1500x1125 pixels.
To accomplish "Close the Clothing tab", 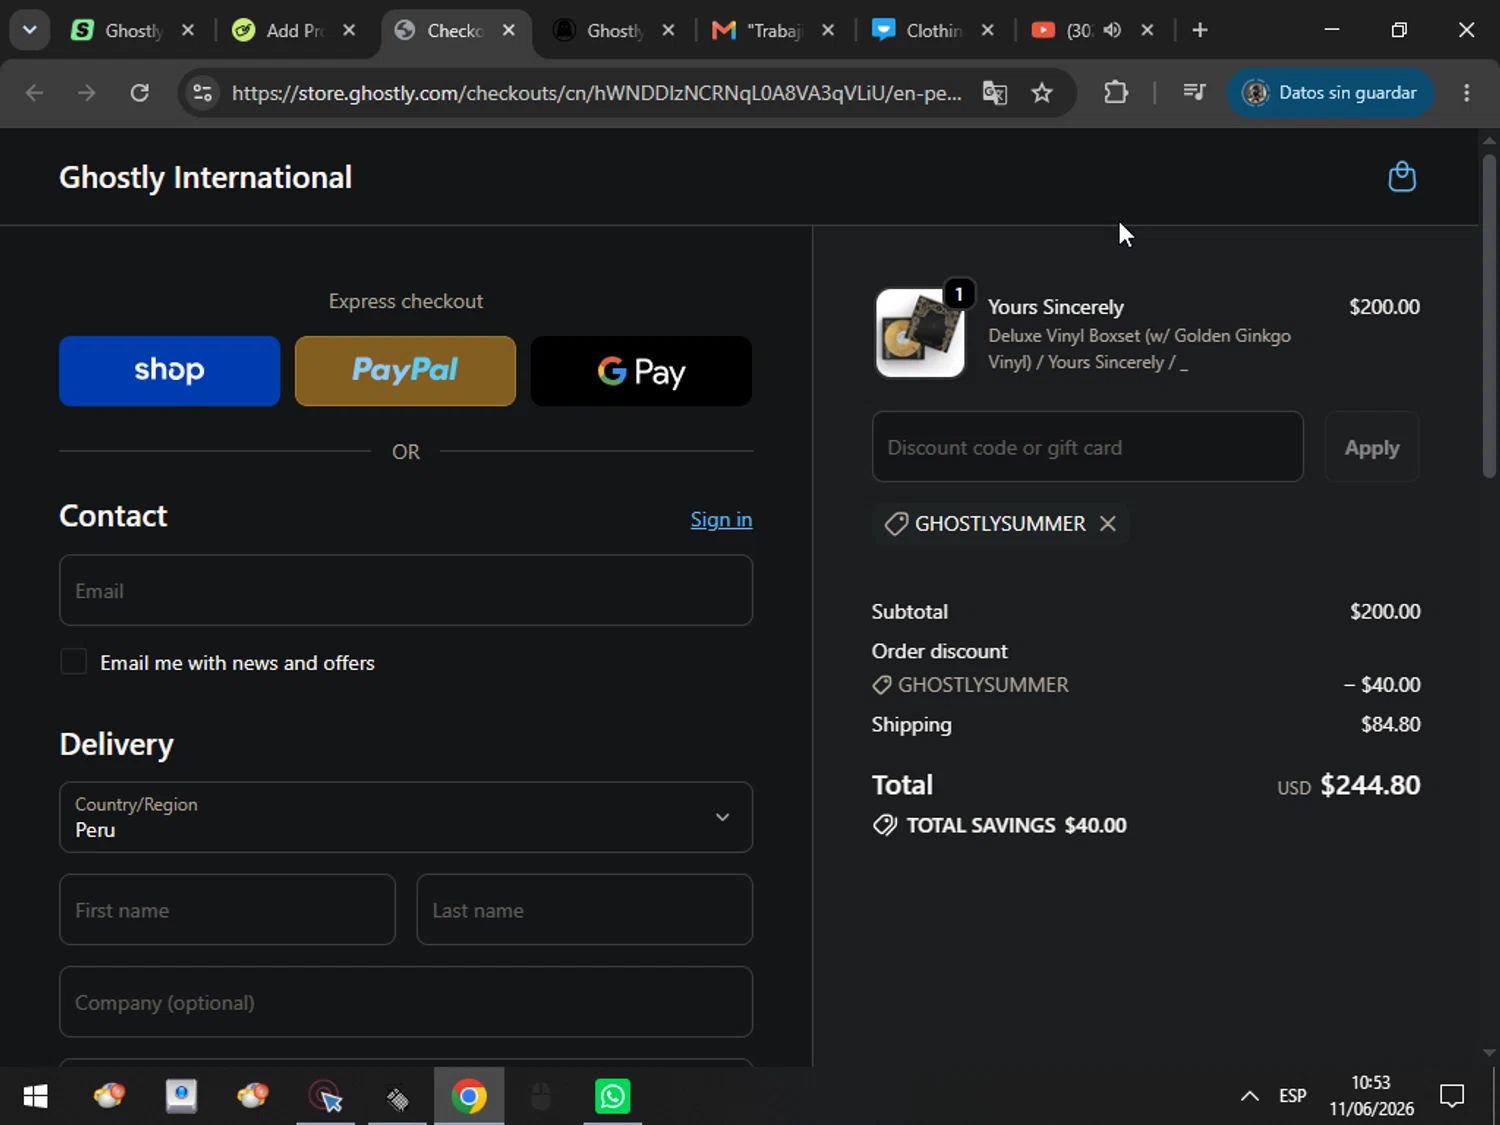I will click(987, 30).
